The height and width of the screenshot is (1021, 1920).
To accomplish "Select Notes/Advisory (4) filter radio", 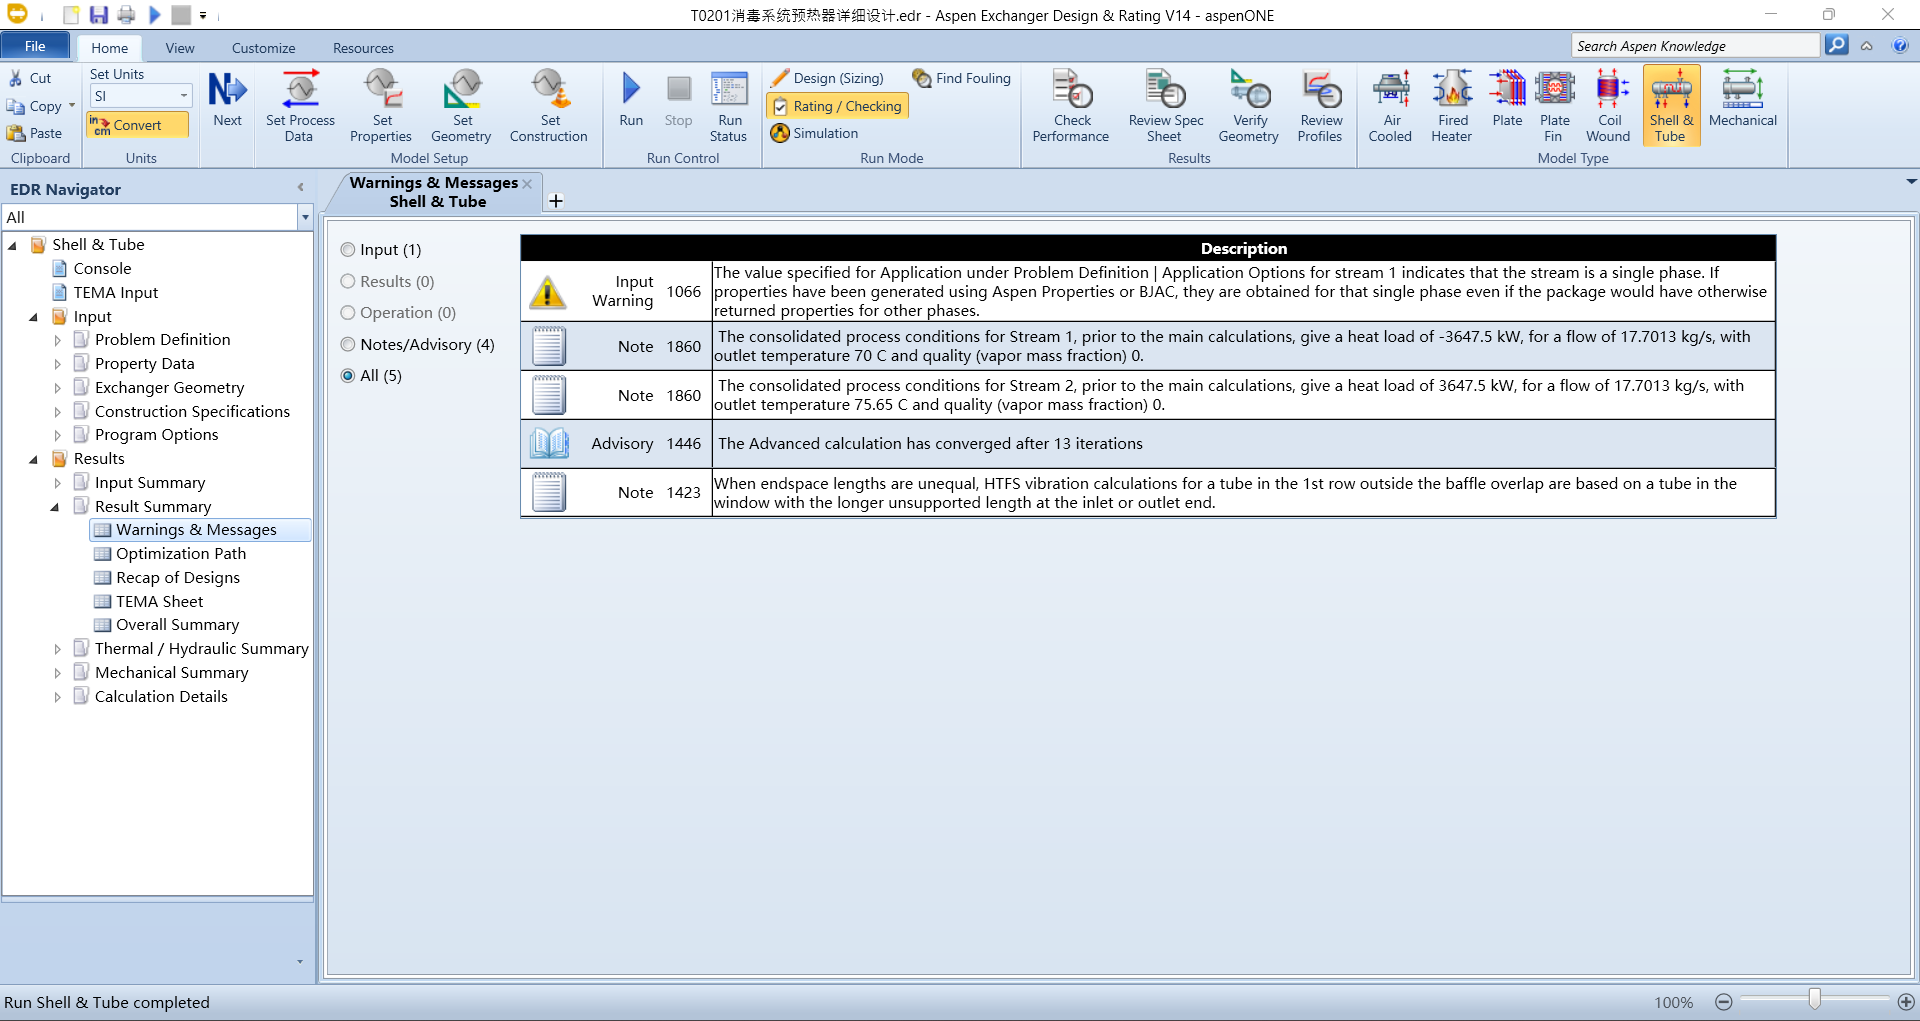I will pyautogui.click(x=348, y=345).
